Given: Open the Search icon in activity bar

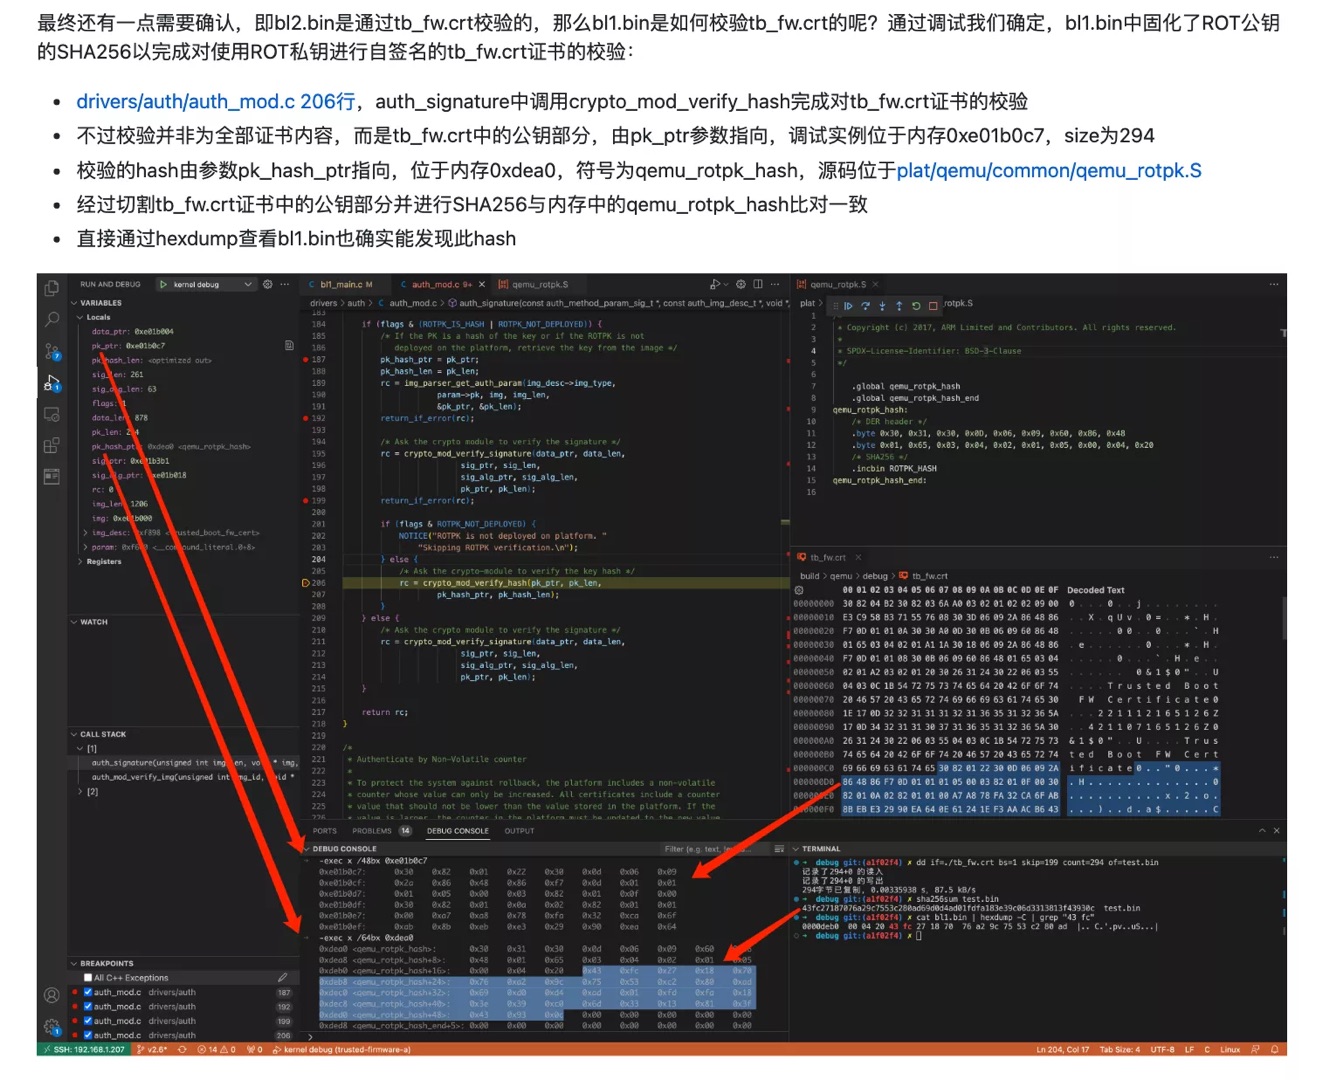Looking at the screenshot, I should [52, 319].
